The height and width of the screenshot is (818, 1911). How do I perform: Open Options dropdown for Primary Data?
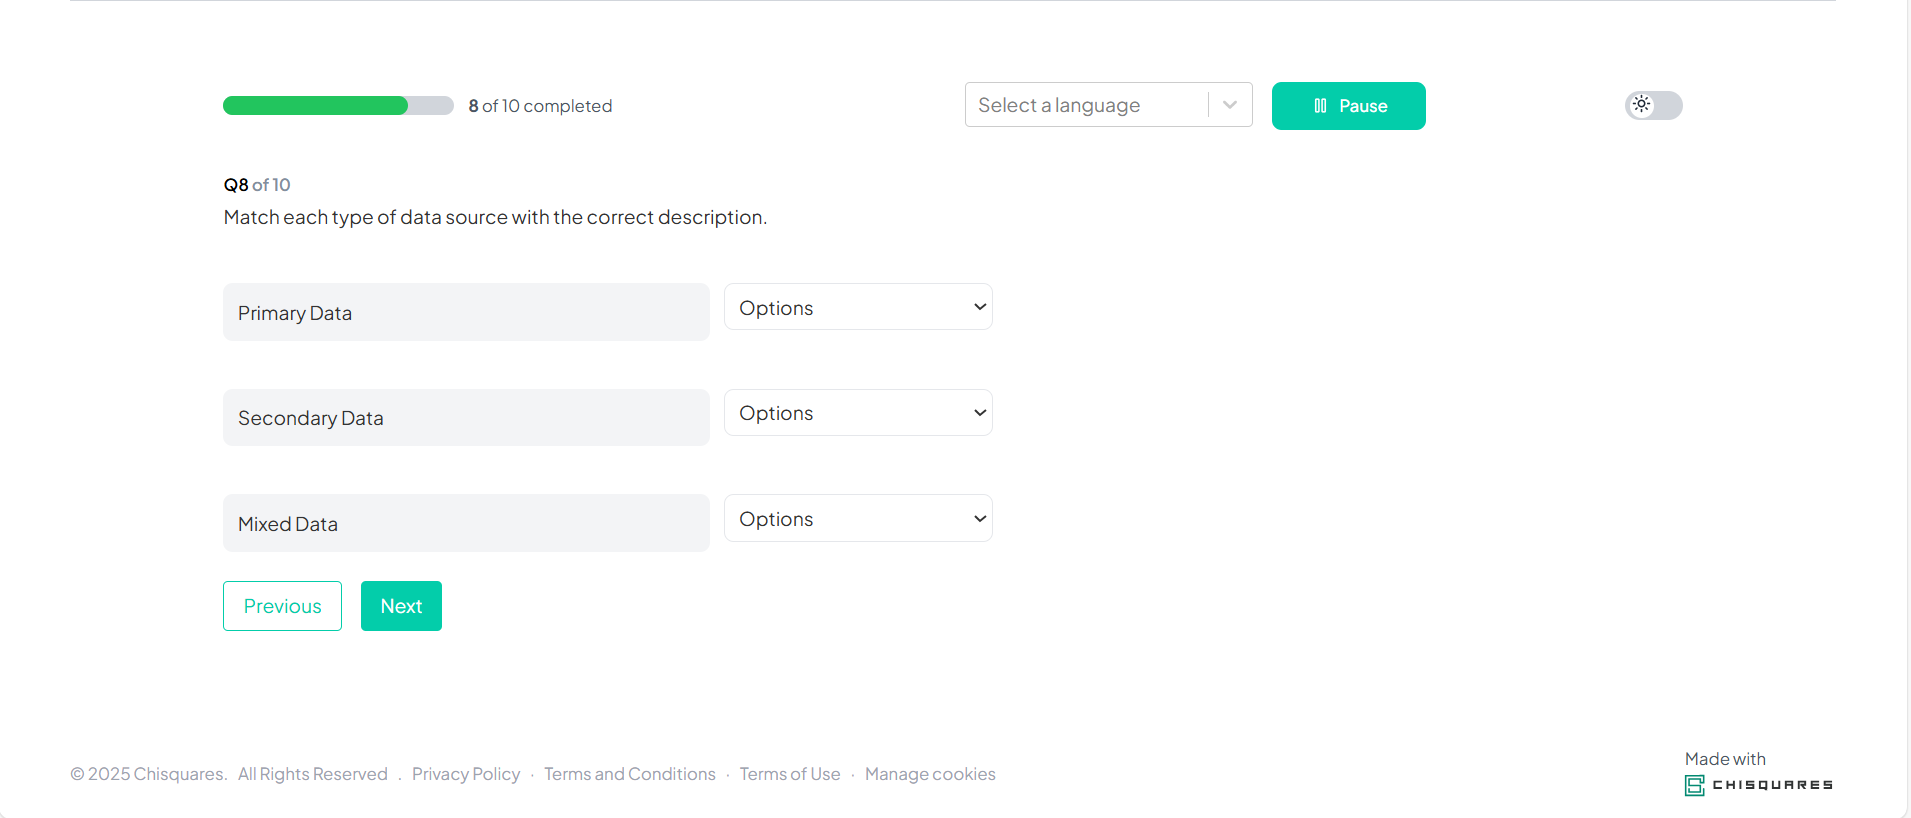pos(858,307)
